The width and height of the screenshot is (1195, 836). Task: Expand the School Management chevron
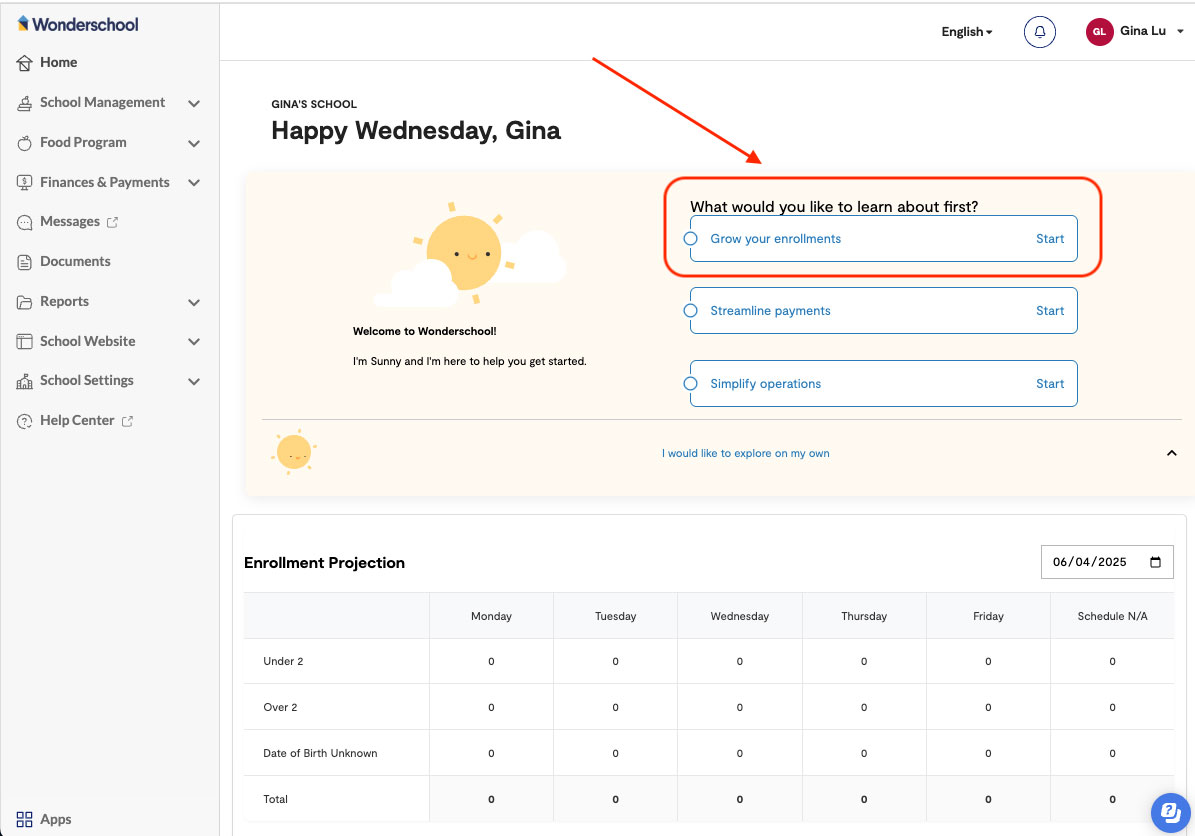click(x=194, y=103)
